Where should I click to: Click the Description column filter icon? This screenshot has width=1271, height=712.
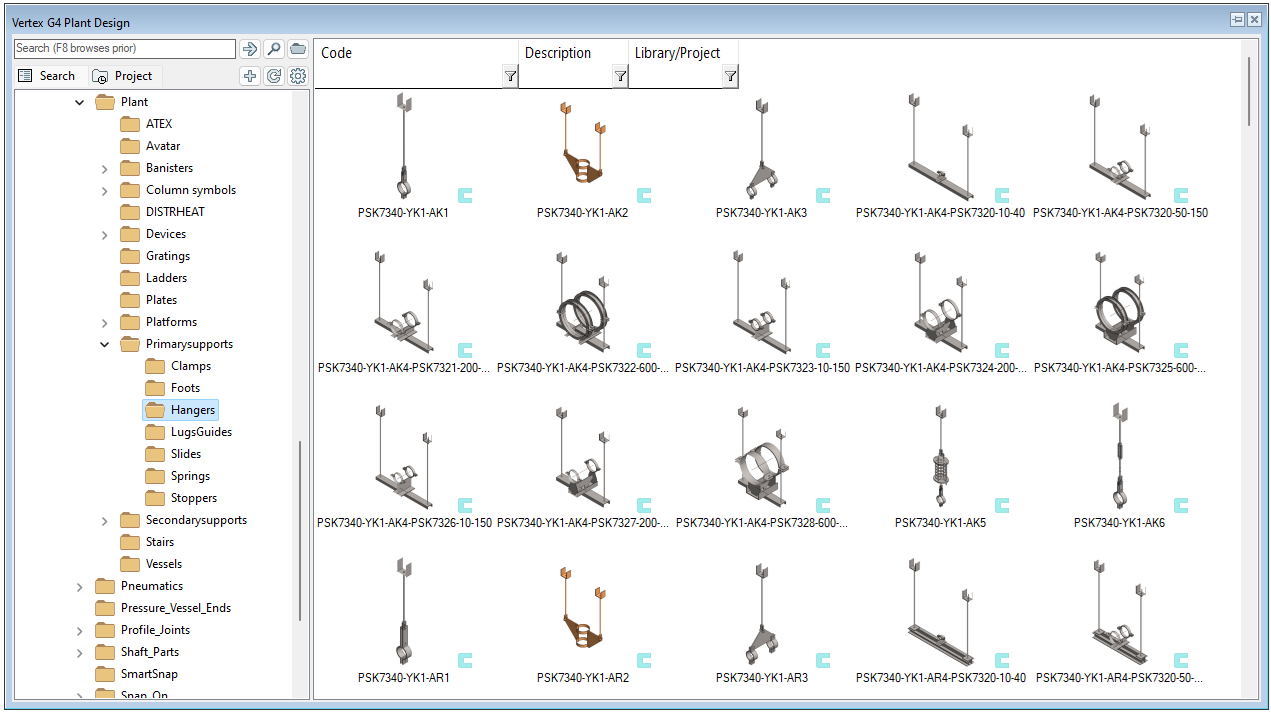click(620, 76)
